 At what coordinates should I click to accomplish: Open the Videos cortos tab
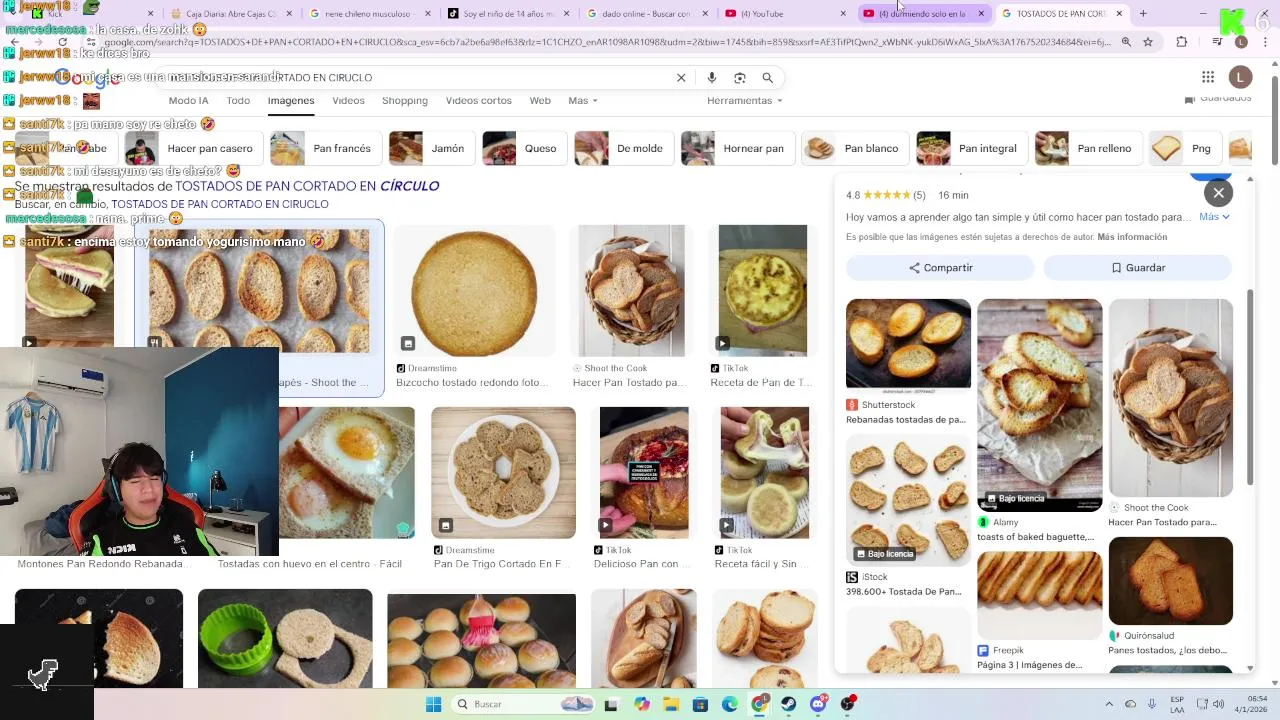(478, 101)
